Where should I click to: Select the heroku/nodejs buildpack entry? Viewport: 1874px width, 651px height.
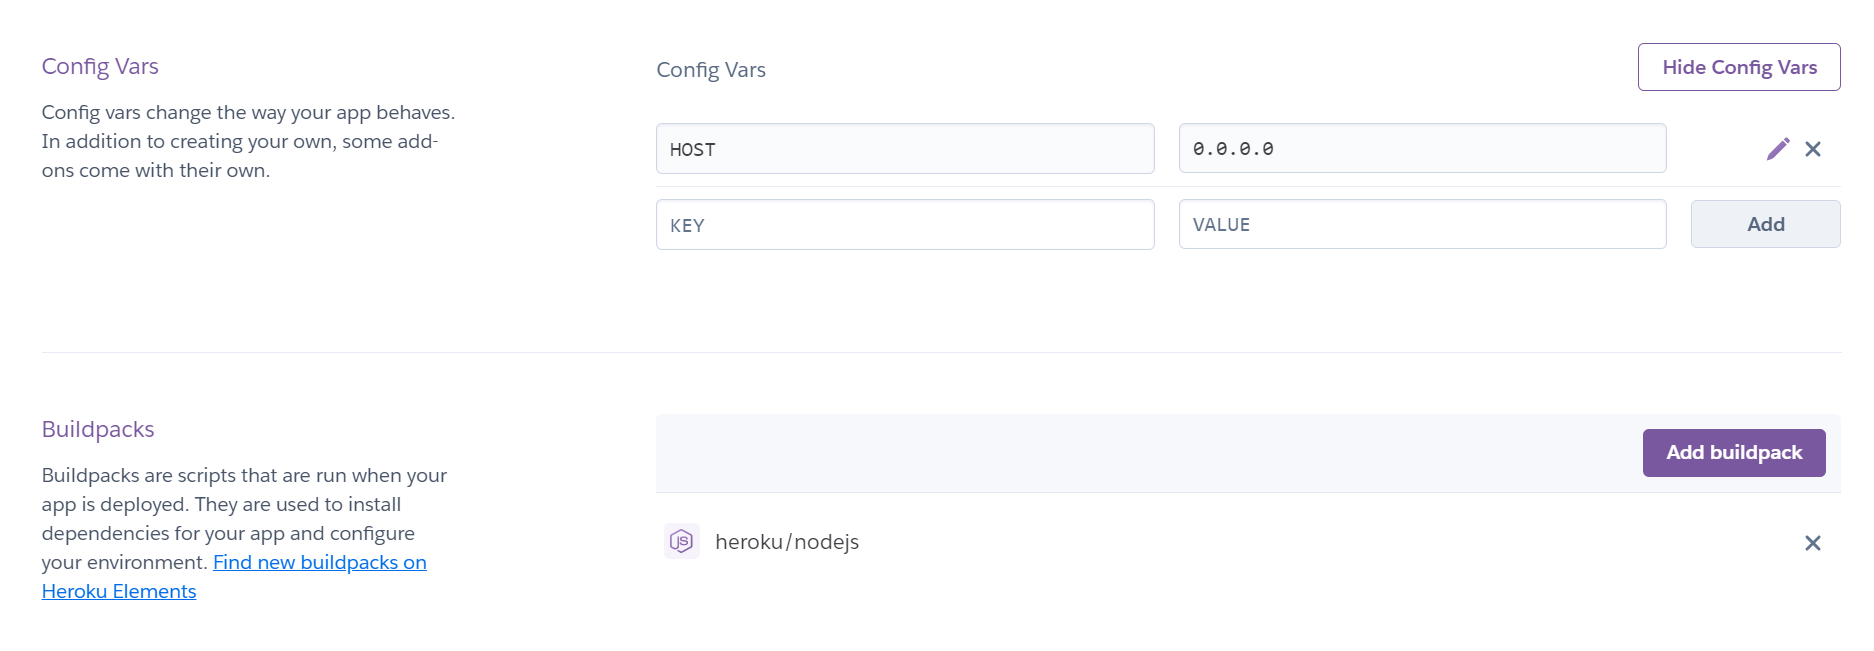point(786,541)
